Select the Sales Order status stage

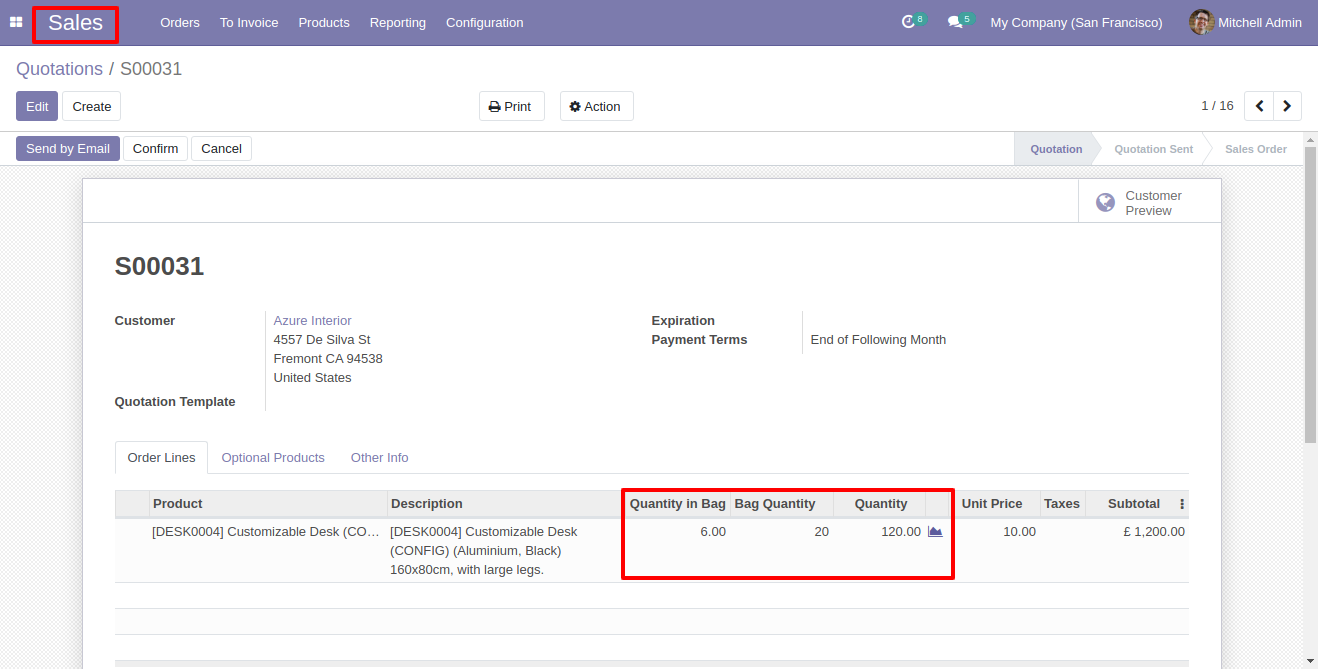[x=1256, y=149]
